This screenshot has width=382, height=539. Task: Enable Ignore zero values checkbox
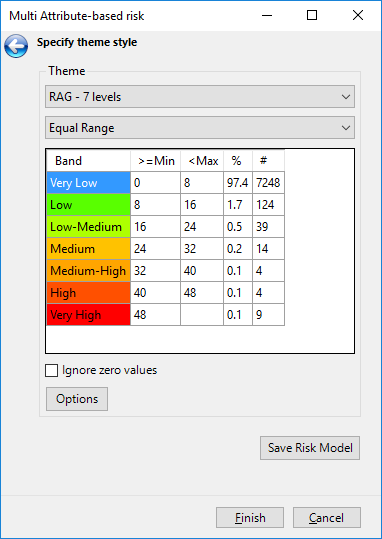(x=52, y=371)
